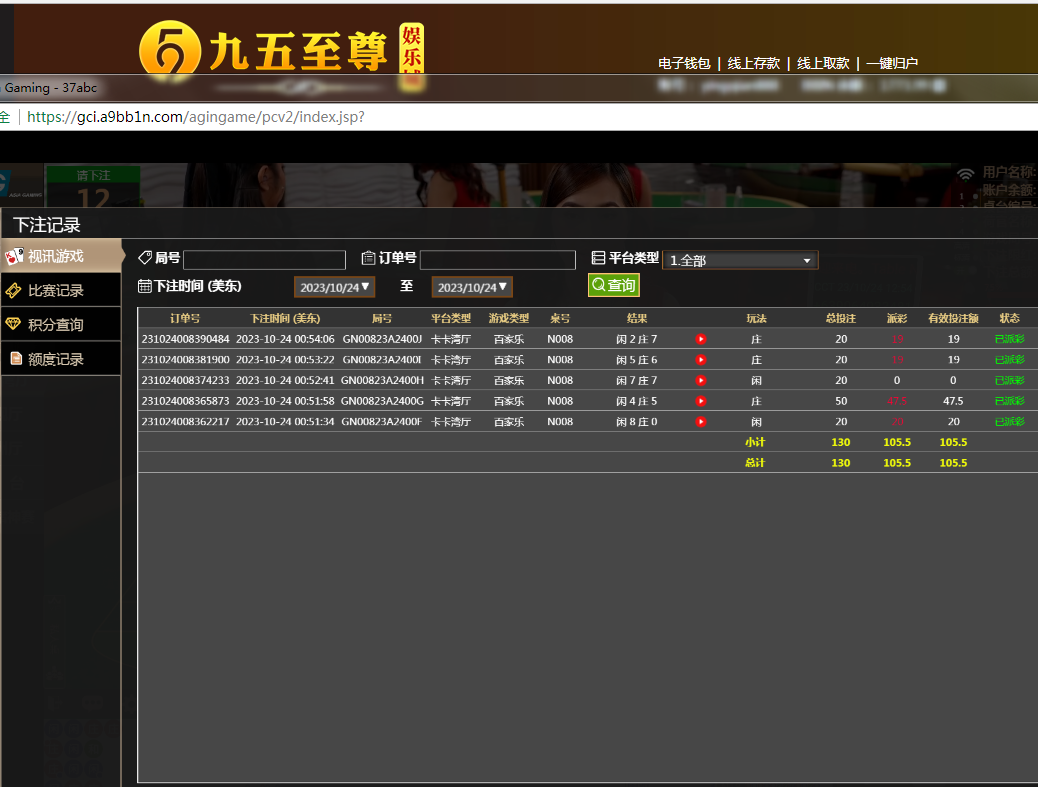Viewport: 1038px width, 787px height.
Task: Select the 视讯游戏 tab
Action: click(62, 255)
